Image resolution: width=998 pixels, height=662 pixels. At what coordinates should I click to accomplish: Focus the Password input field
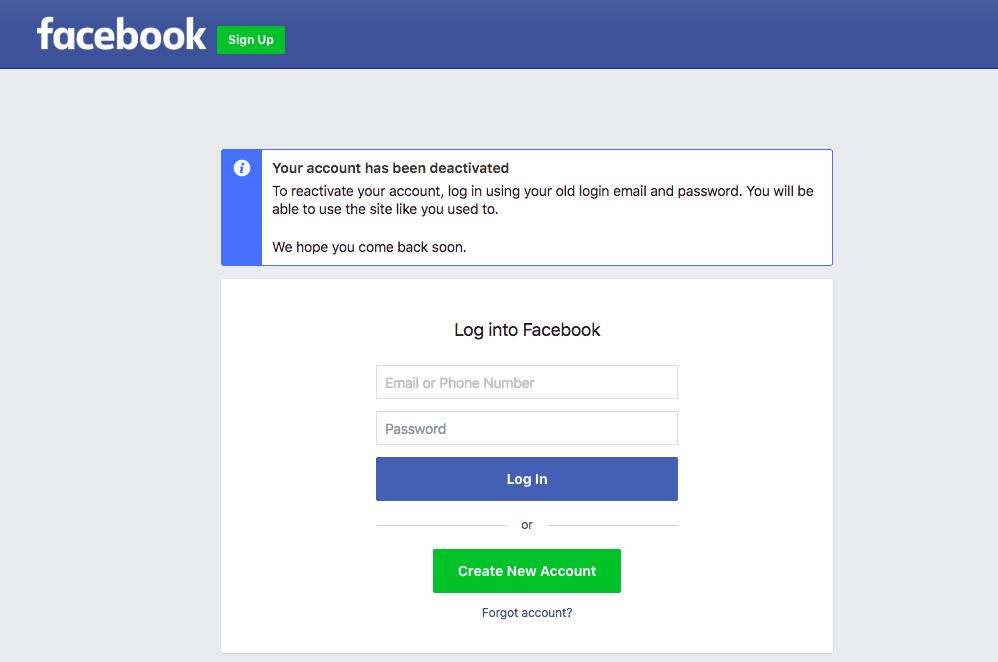[527, 429]
